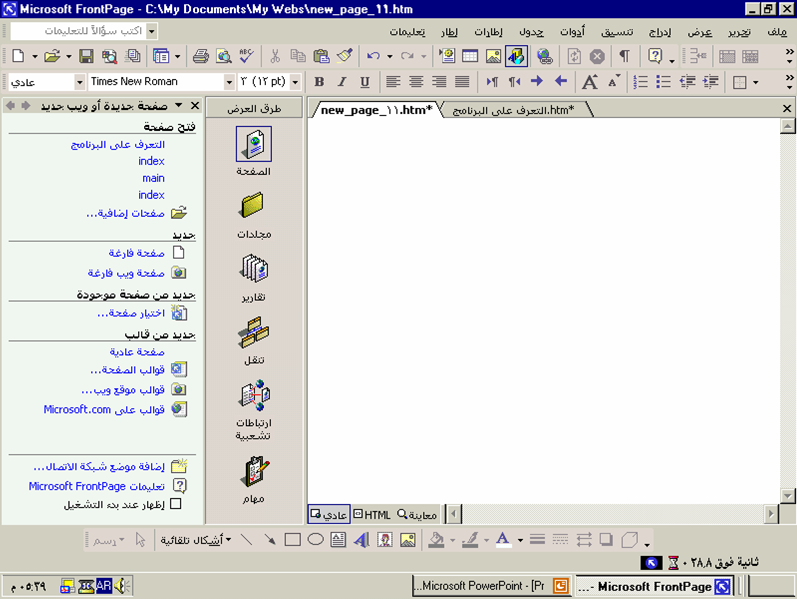Click the fill color bucket icon
This screenshot has width=797, height=599.
pyautogui.click(x=436, y=540)
